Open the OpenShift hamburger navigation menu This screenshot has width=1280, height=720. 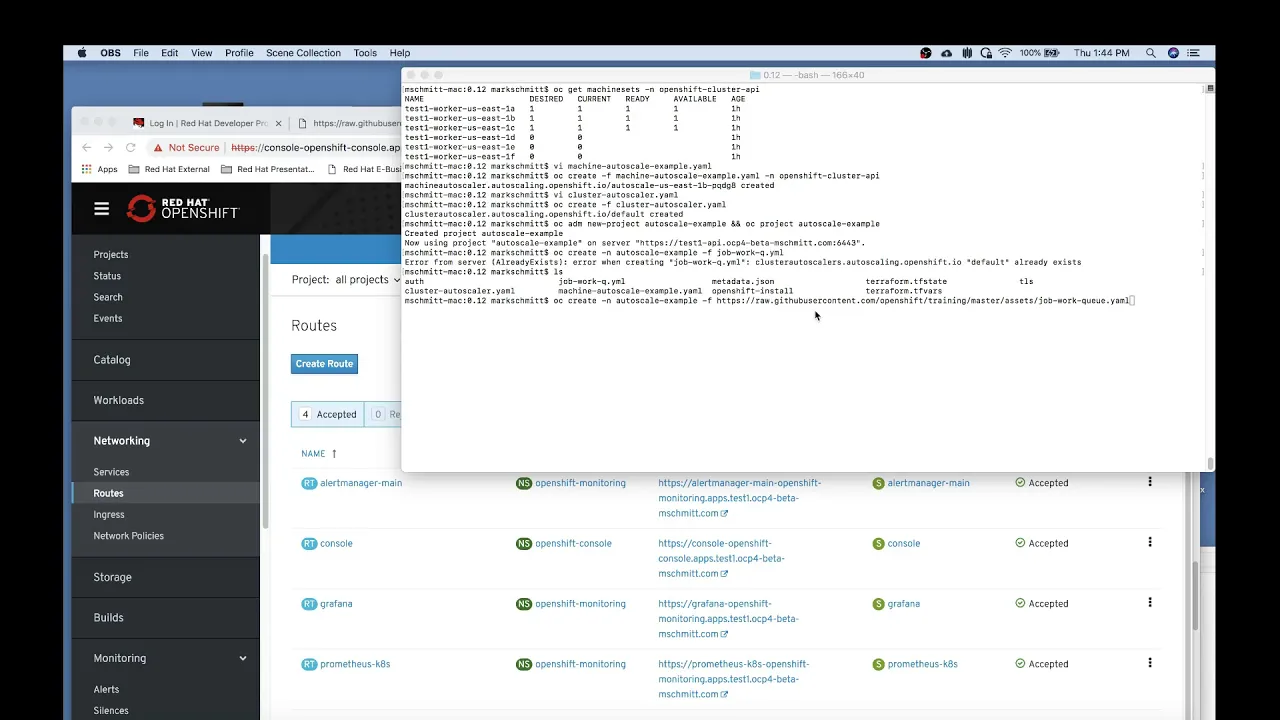pos(101,209)
